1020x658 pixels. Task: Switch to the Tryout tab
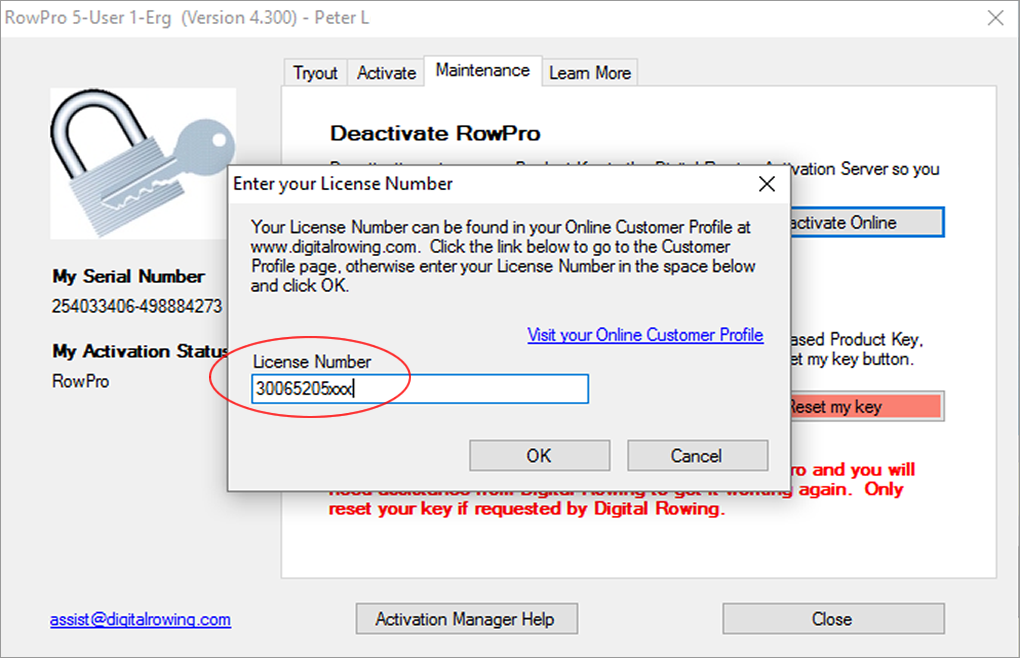[x=315, y=73]
